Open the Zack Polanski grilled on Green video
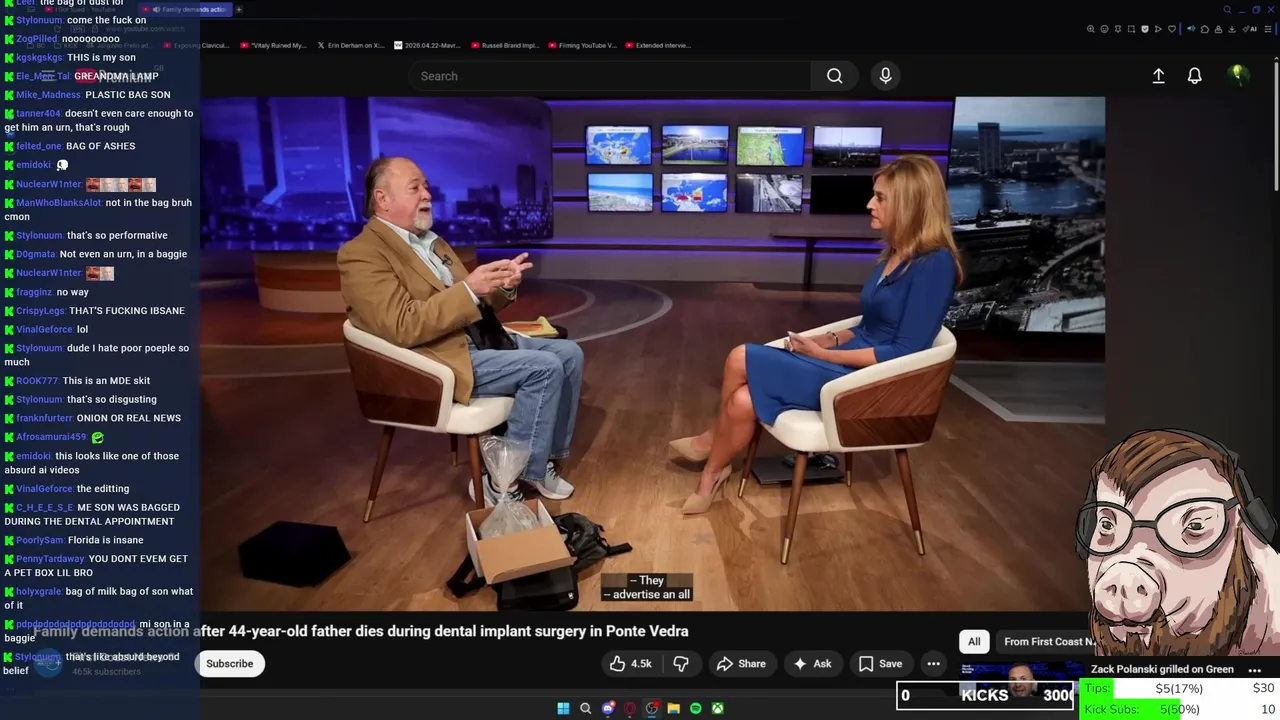 (x=1162, y=669)
